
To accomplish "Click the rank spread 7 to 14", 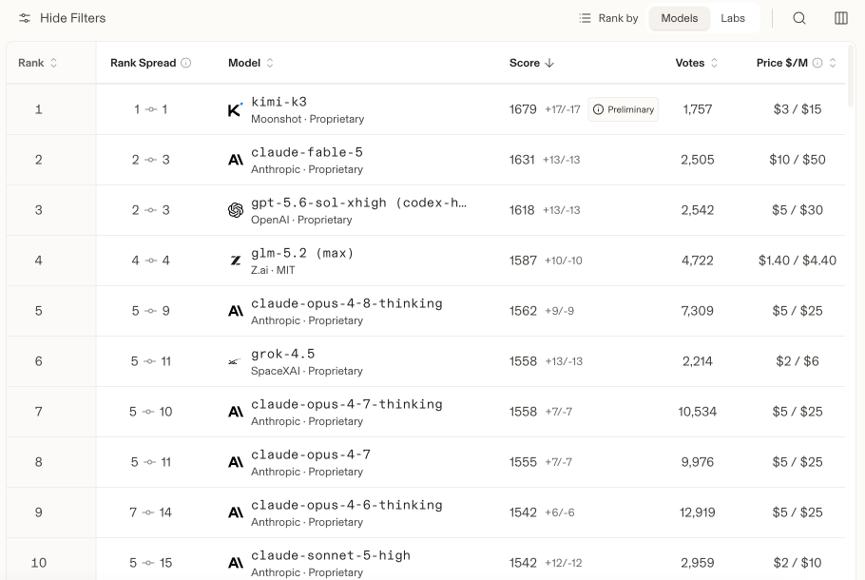I will point(150,513).
